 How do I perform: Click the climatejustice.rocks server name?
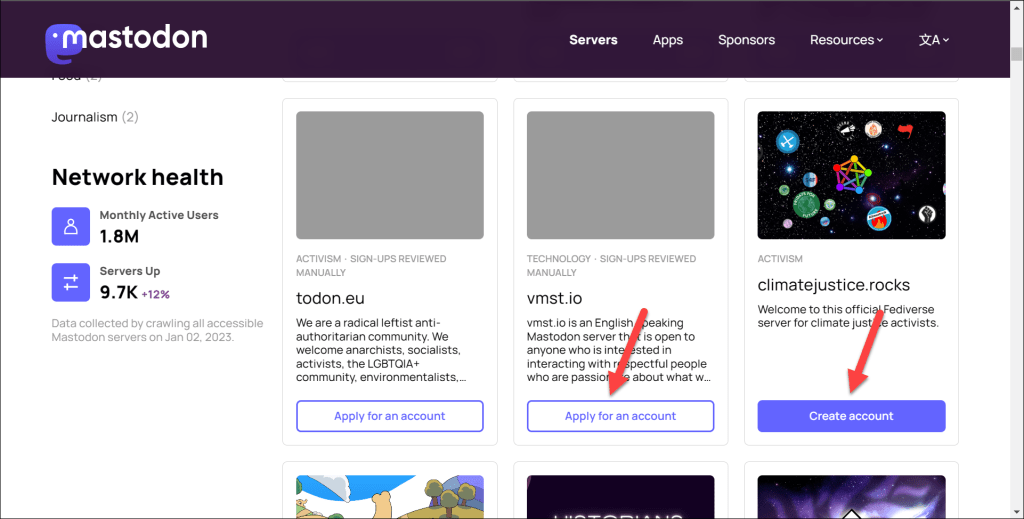click(833, 285)
